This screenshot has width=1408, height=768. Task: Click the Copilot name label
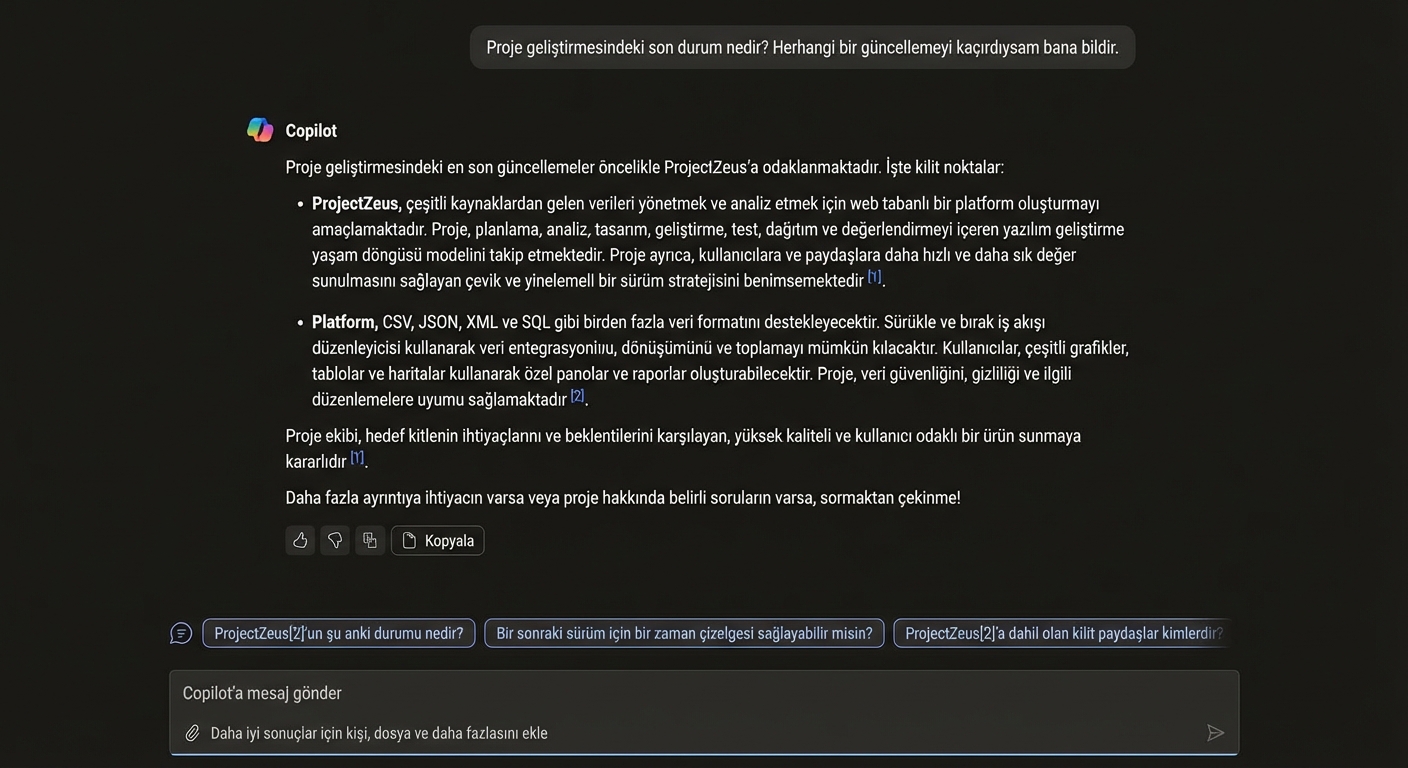(x=311, y=131)
